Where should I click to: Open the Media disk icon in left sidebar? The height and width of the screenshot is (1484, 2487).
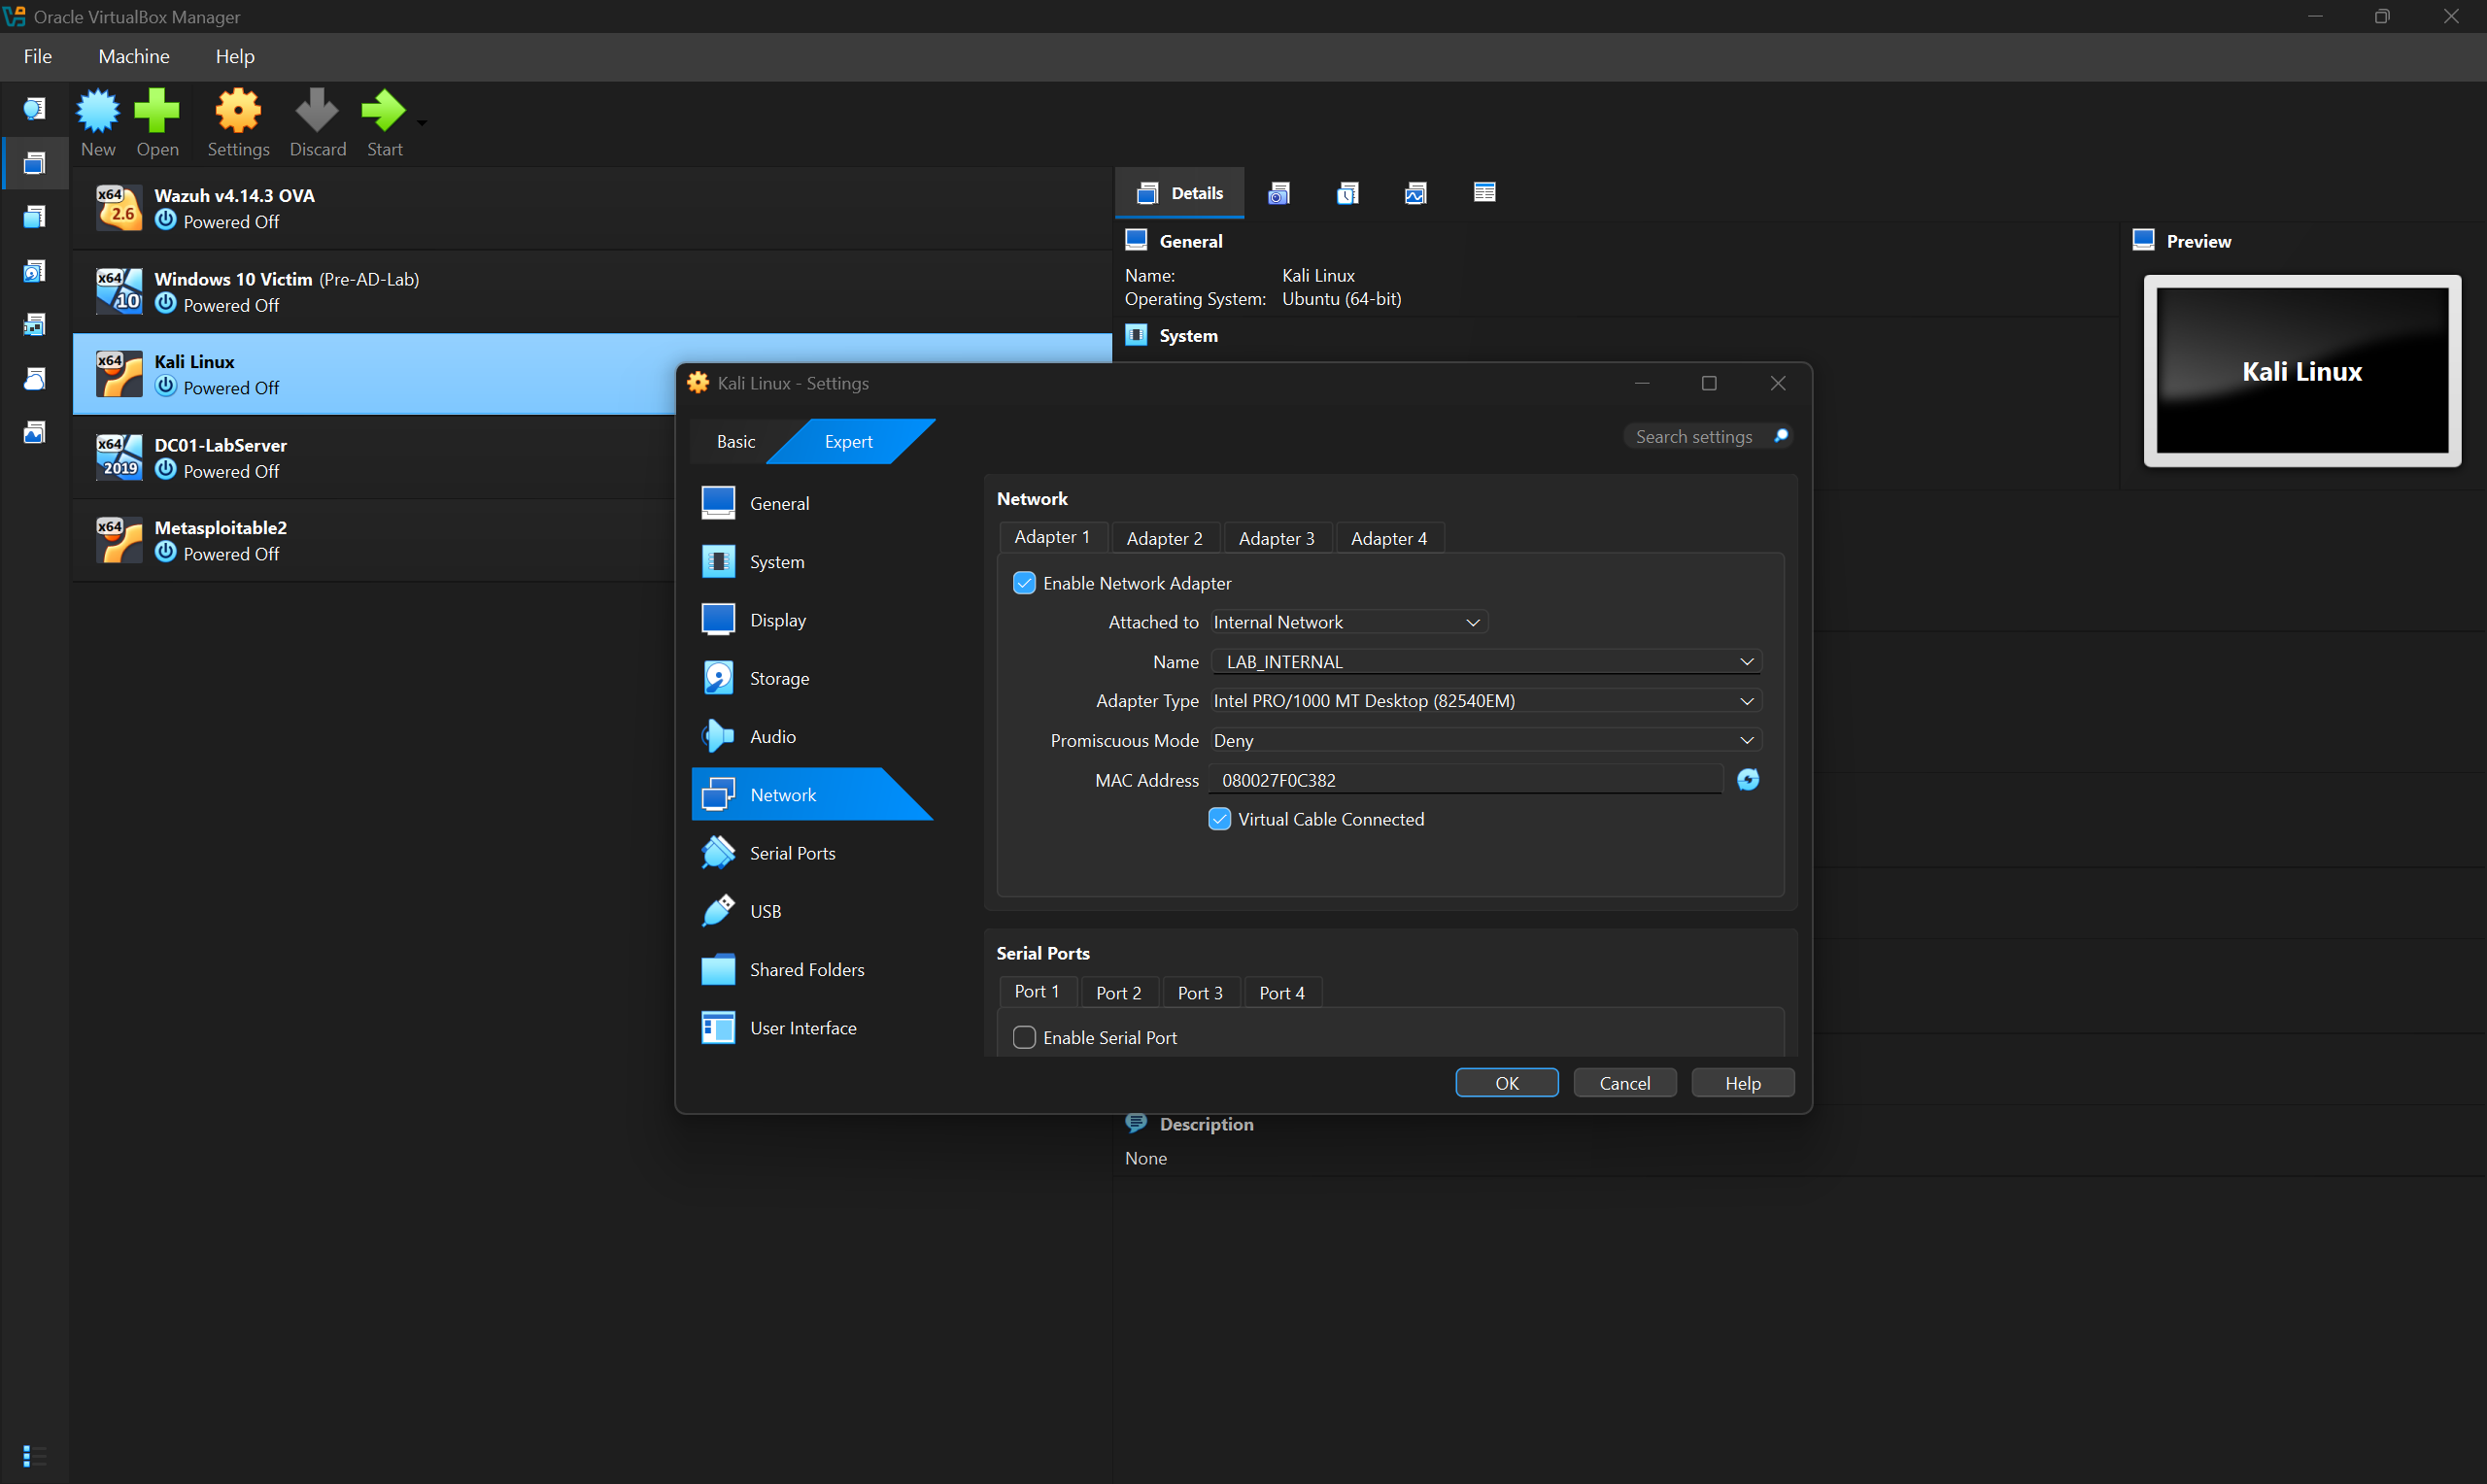(34, 271)
